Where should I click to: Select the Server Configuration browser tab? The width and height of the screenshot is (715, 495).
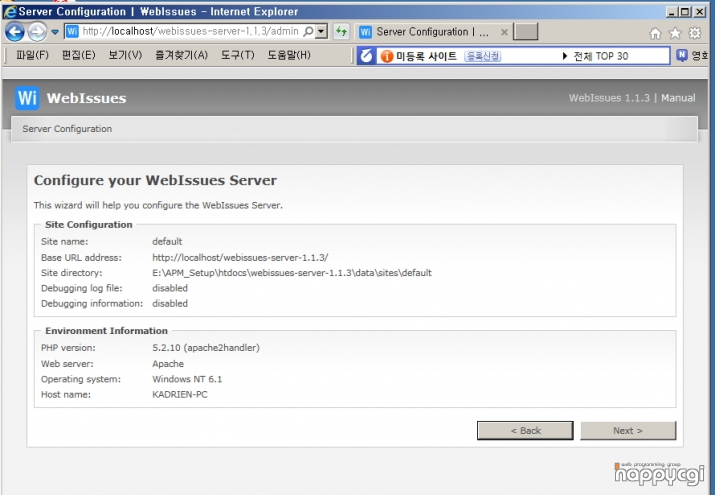432,32
